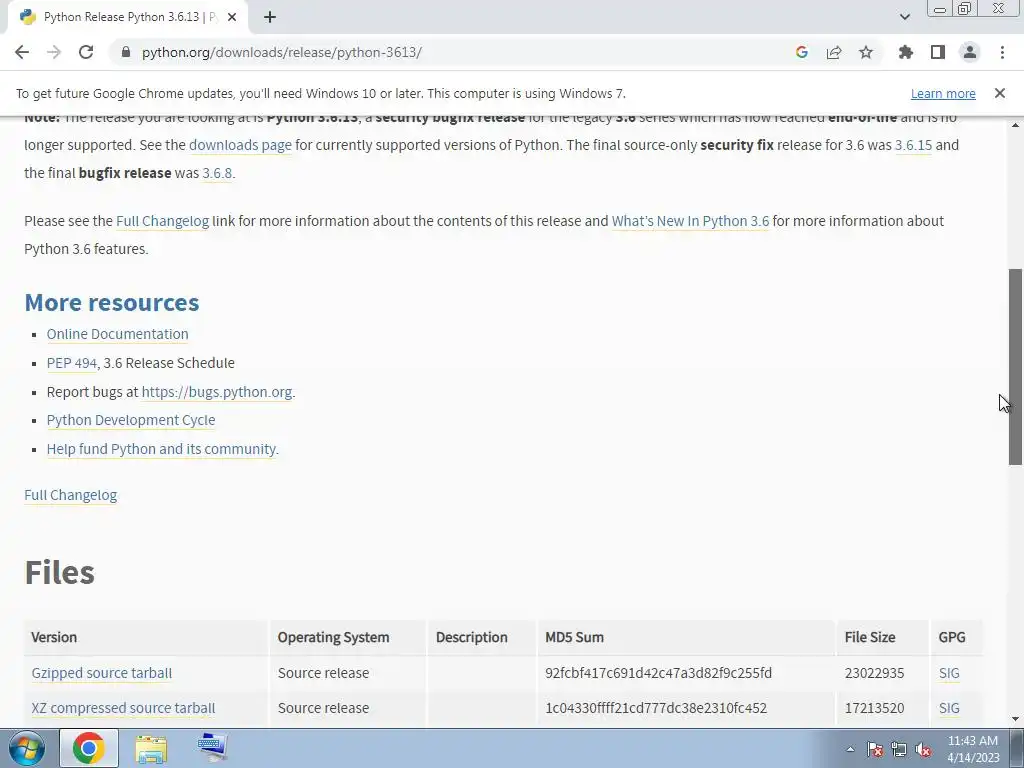
Task: Click the address bar URL
Action: [x=281, y=52]
